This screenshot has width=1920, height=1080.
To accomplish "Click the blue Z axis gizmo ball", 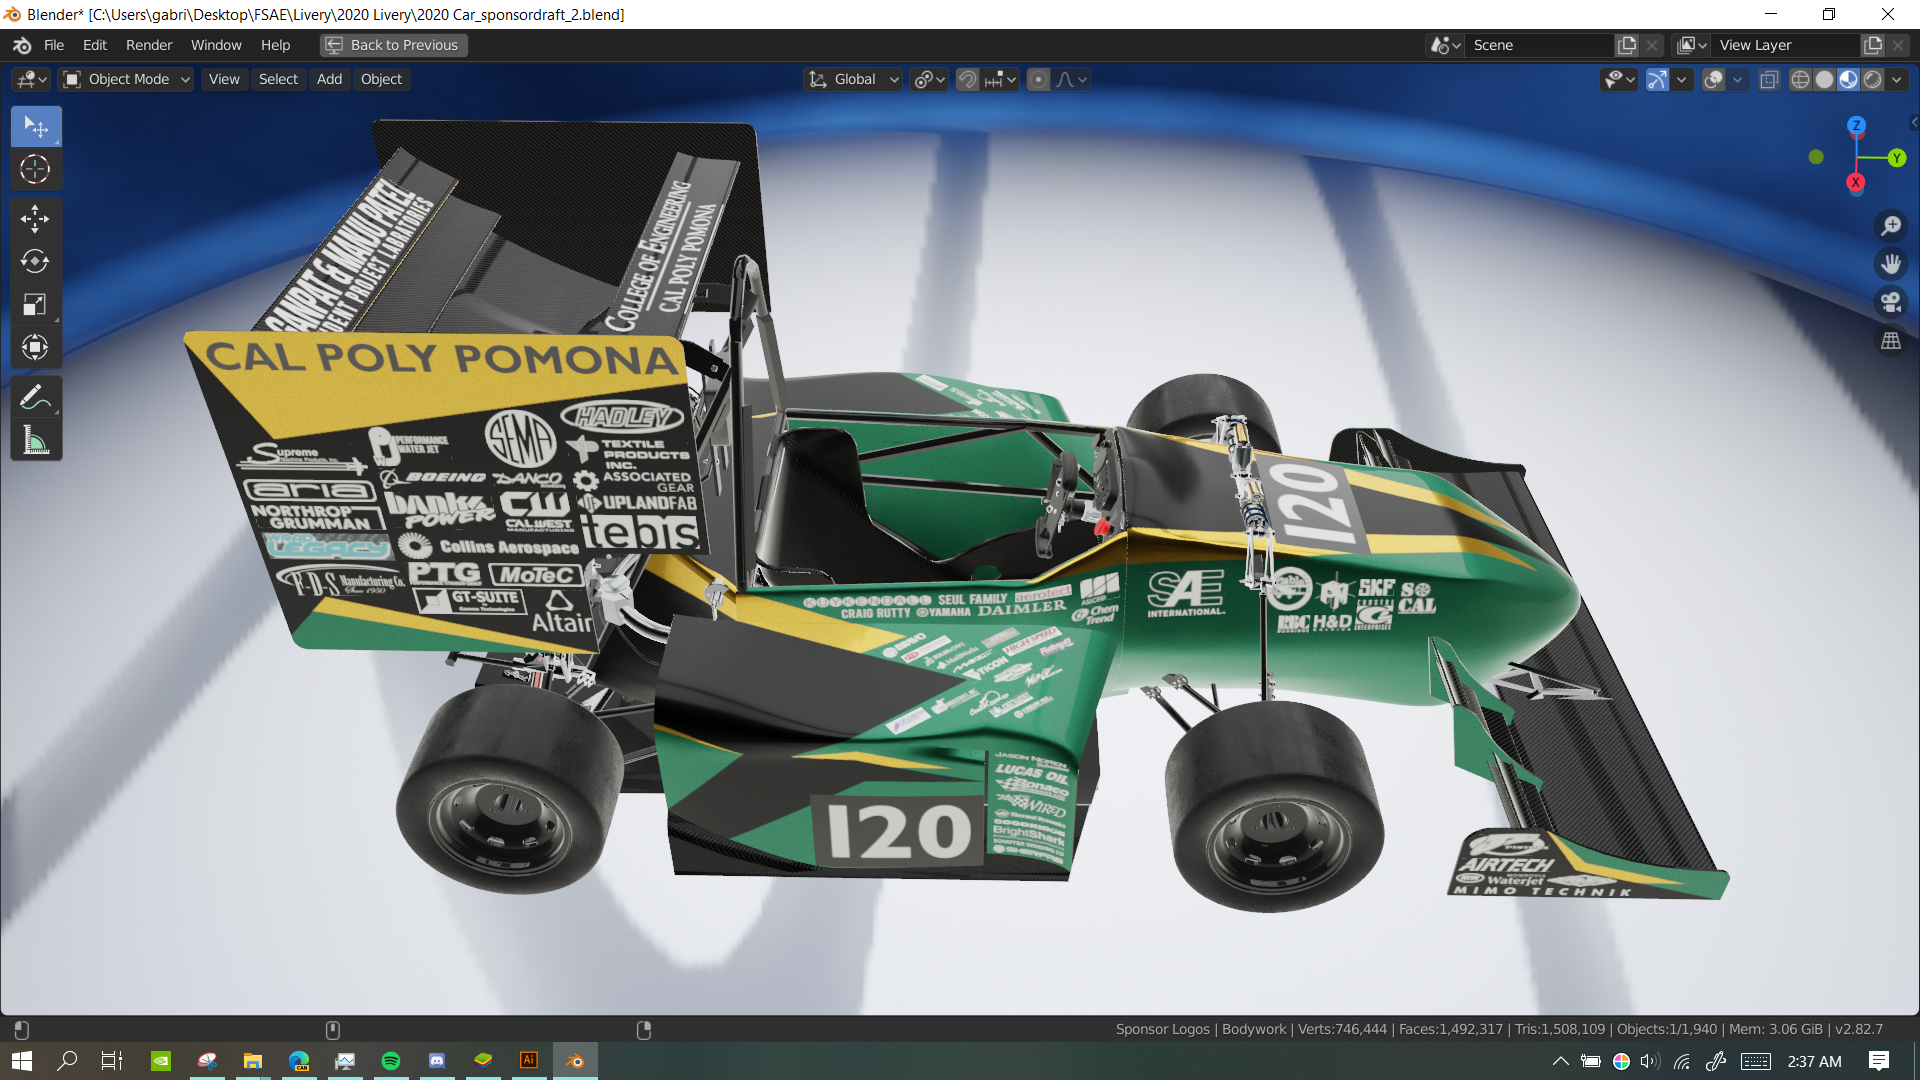I will (1856, 125).
